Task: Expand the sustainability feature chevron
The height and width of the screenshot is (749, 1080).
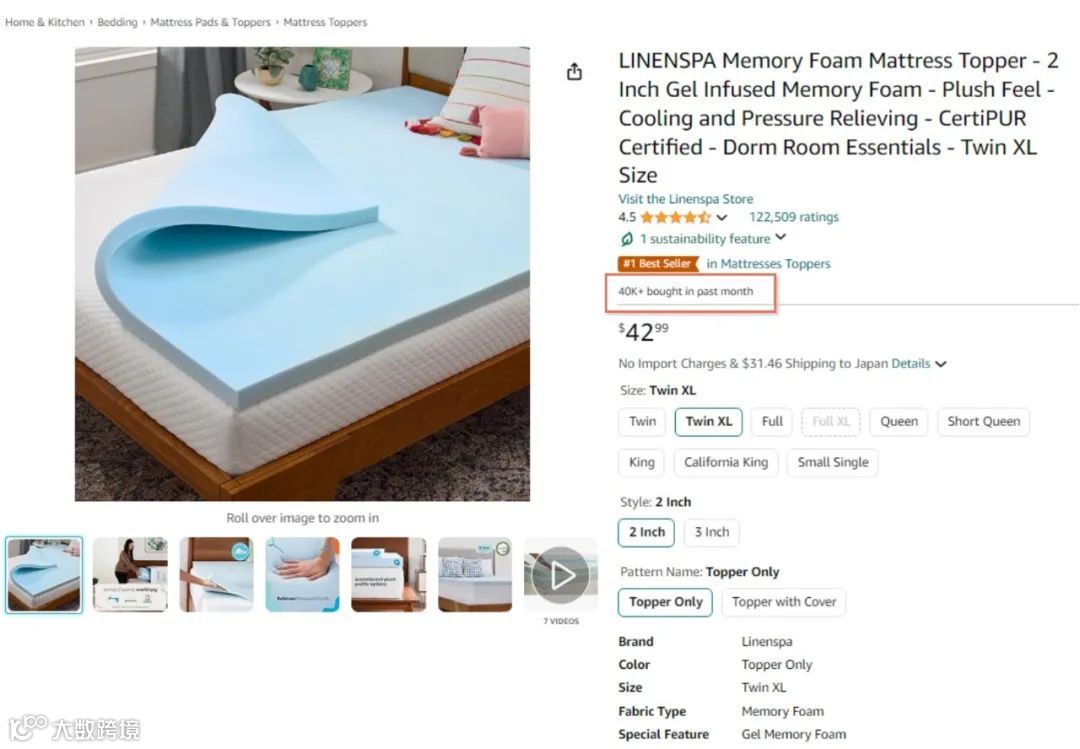Action: tap(780, 238)
